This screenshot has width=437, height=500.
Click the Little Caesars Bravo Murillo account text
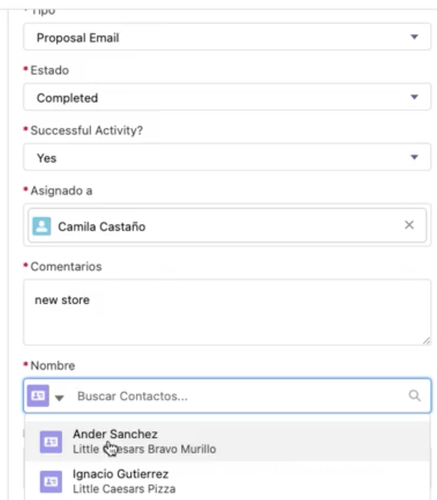click(144, 449)
